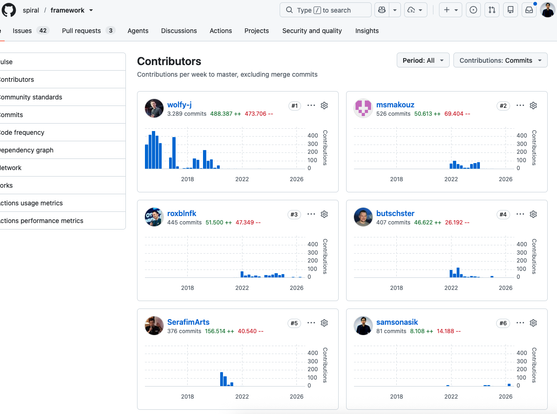
Task: Open more options for butschster card
Action: click(520, 214)
